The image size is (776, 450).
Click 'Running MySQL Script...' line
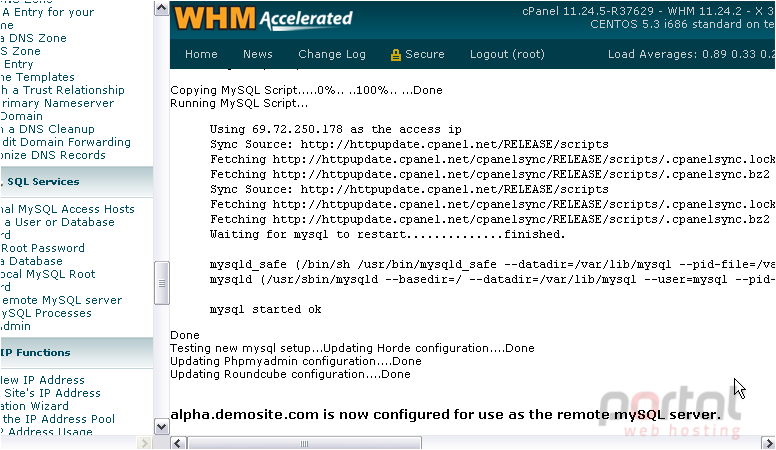tap(239, 103)
